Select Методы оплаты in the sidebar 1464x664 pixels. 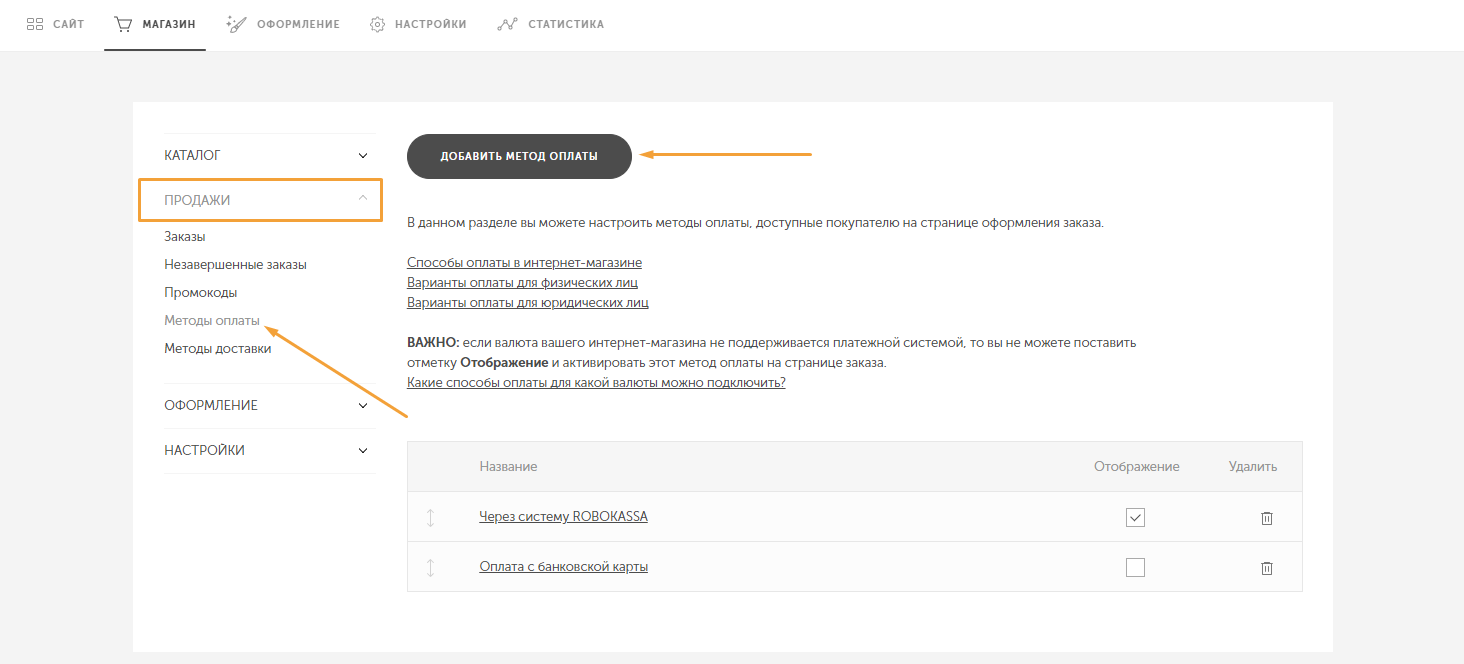click(212, 321)
